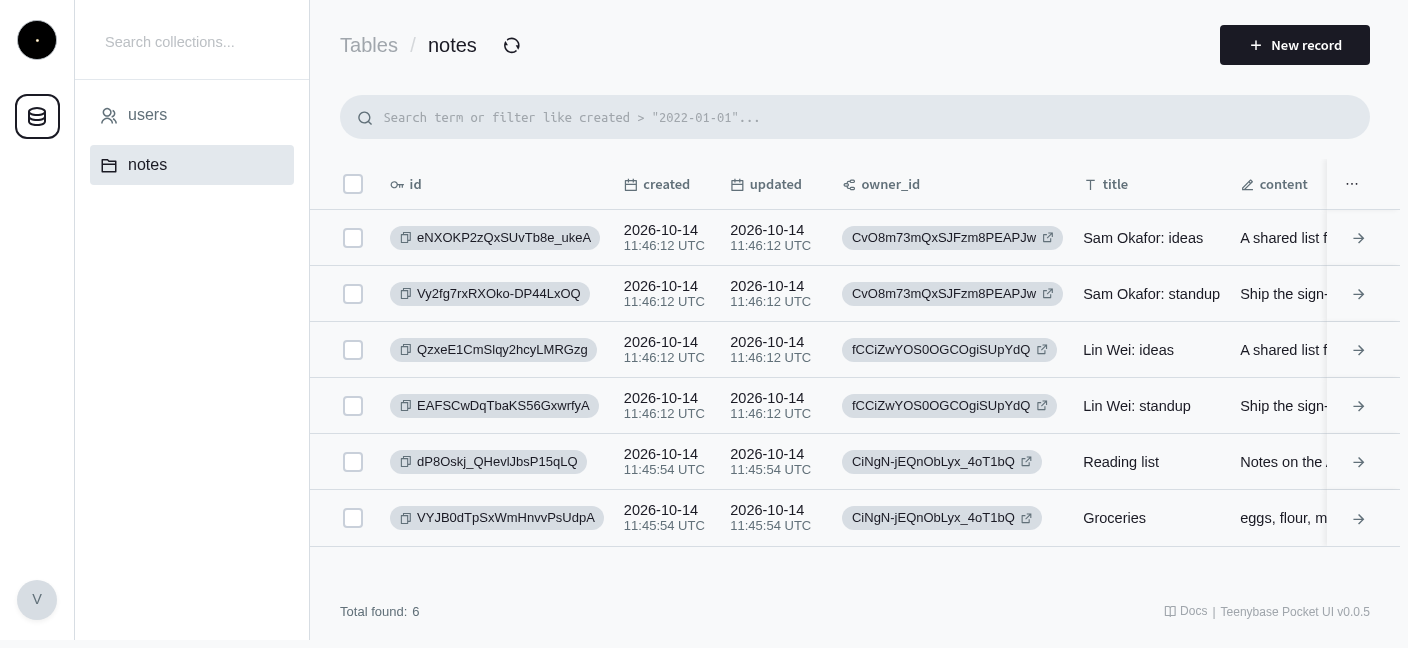Open owner link in Sam Okafor: ideas row
The width and height of the screenshot is (1408, 648).
[1048, 238]
